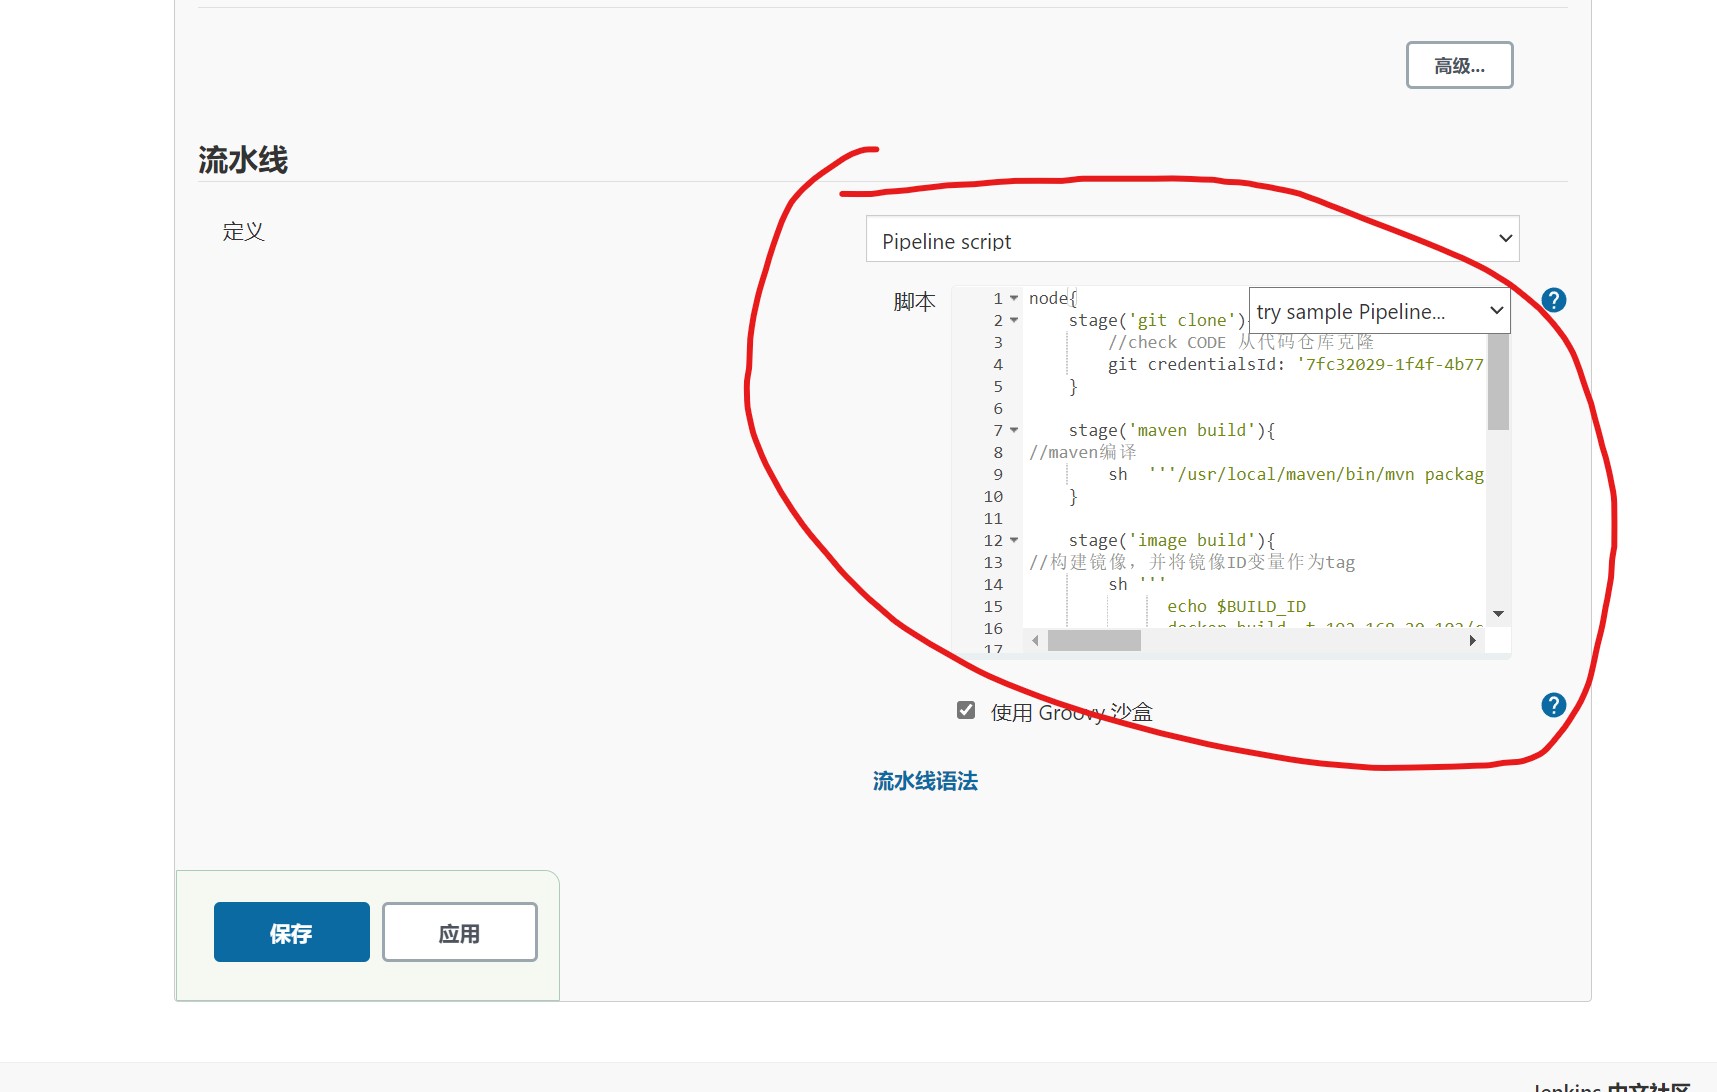Toggle the 使用 Groovy 沙盒 checkbox
The image size is (1717, 1092).
pyautogui.click(x=966, y=710)
